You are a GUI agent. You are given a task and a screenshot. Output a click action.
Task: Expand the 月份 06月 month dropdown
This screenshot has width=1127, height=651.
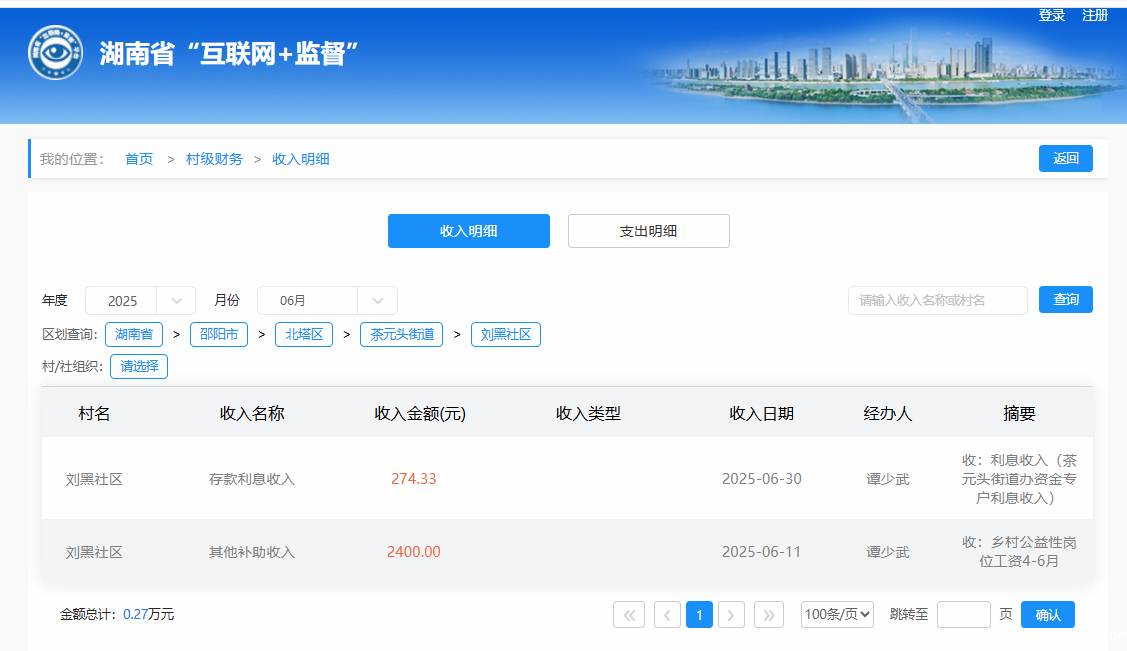point(327,301)
